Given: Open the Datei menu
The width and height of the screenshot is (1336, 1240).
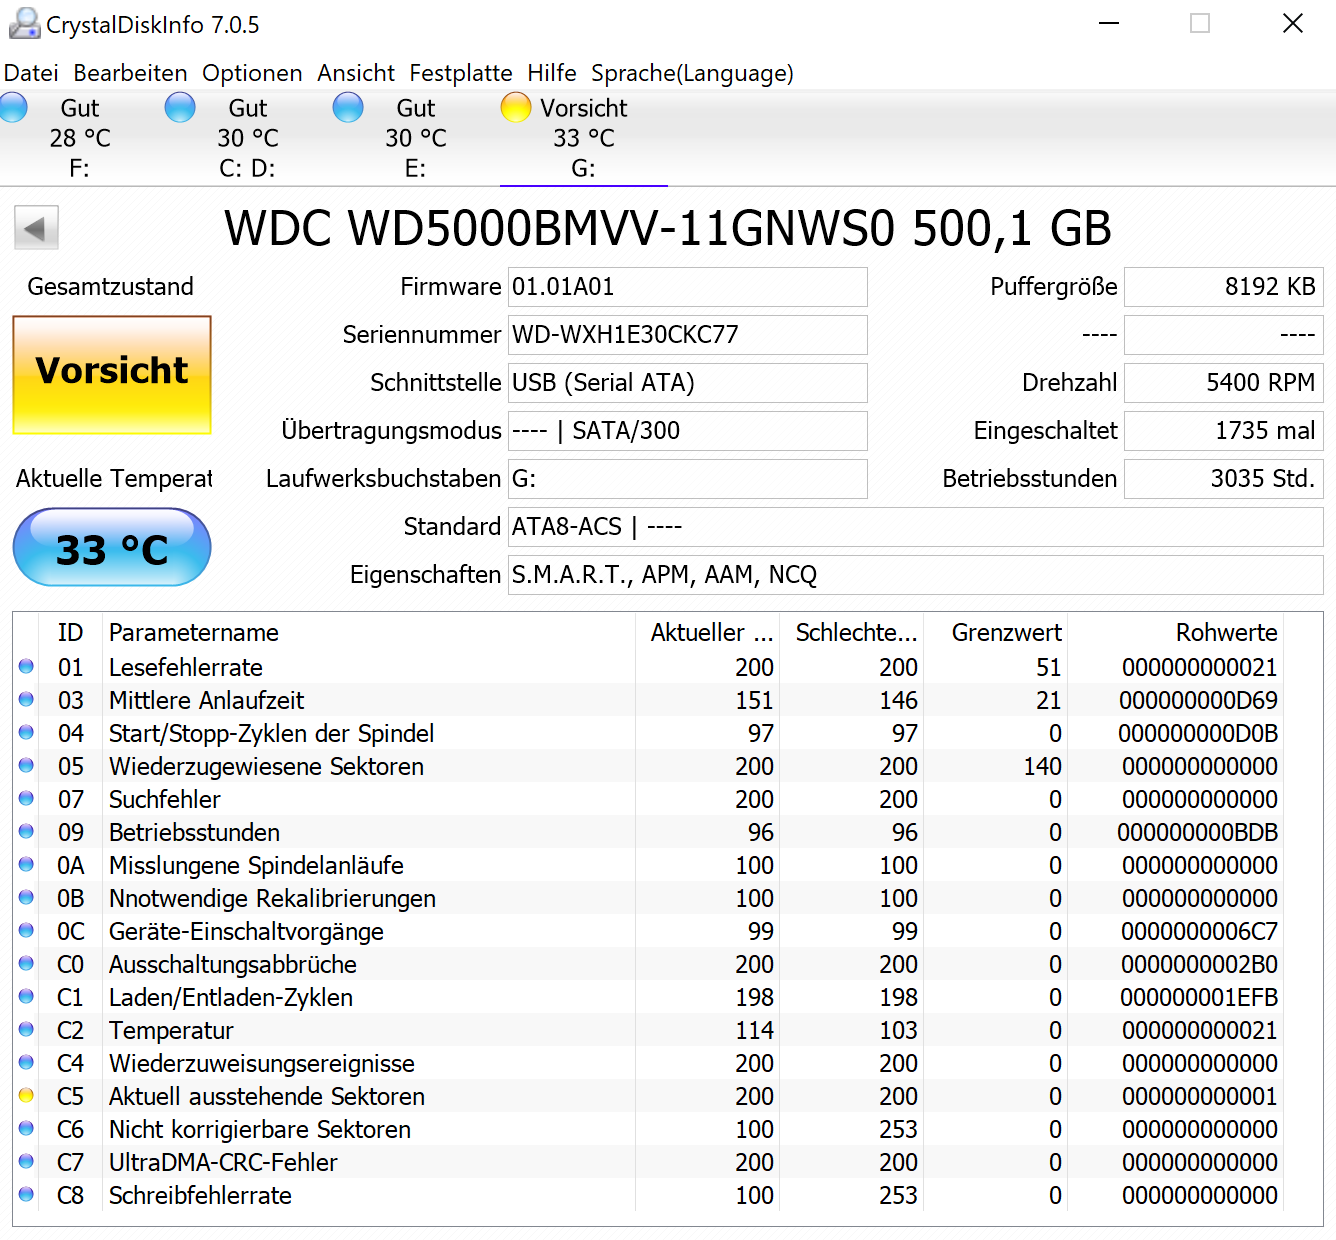Looking at the screenshot, I should point(31,73).
